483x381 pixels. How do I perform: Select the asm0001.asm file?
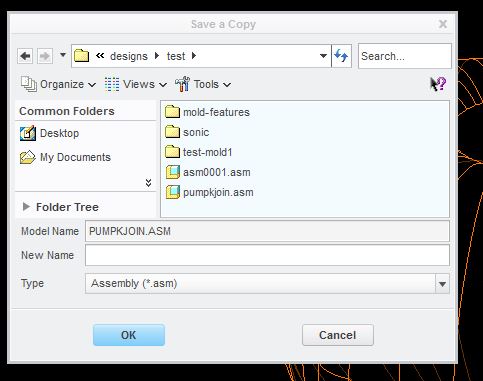tap(208, 172)
